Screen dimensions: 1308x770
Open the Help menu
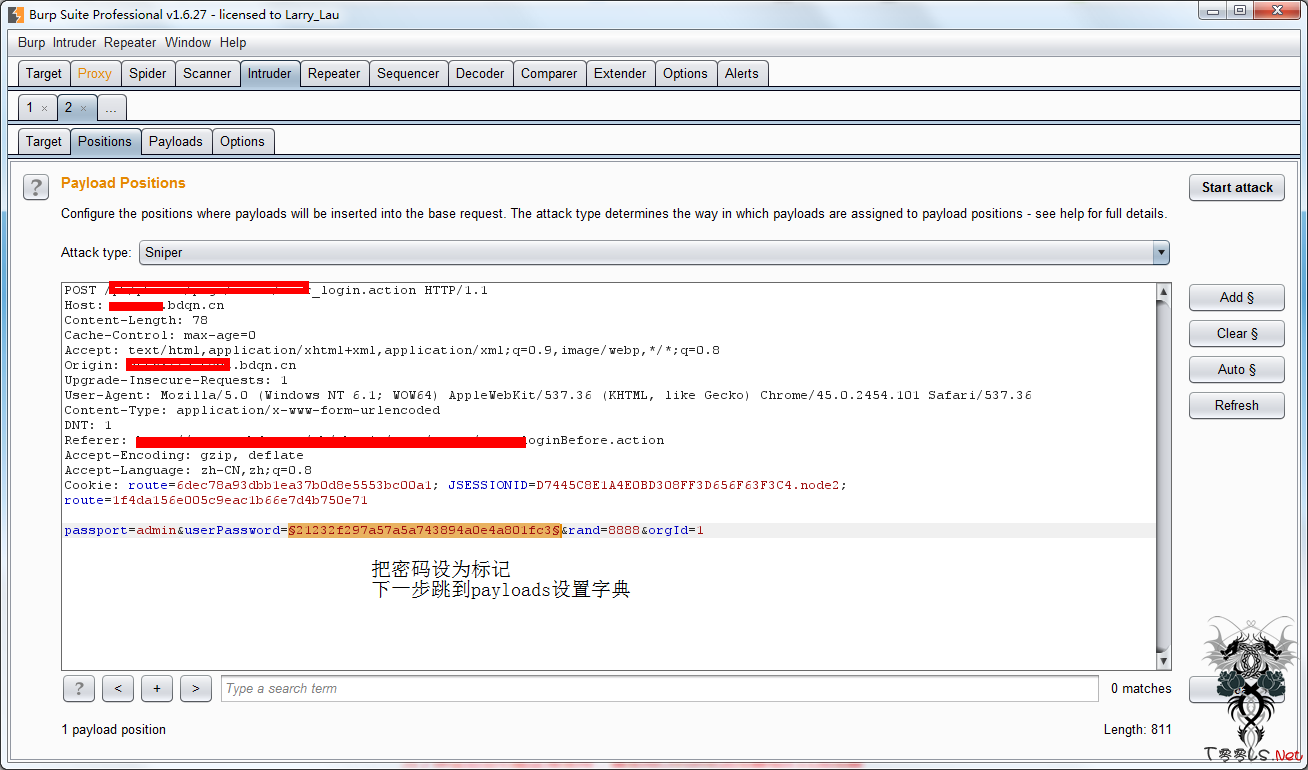pyautogui.click(x=233, y=42)
